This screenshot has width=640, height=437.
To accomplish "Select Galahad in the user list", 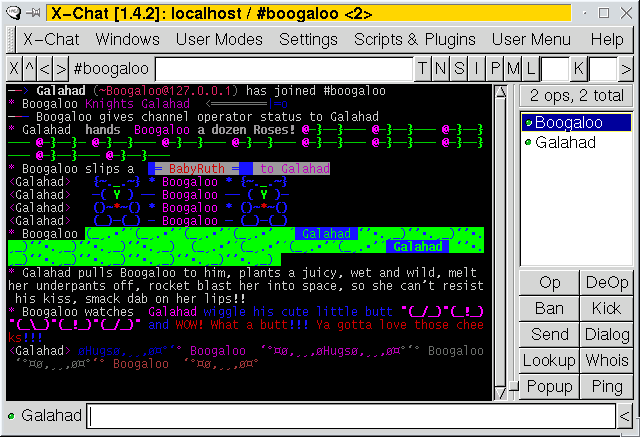I will (x=566, y=142).
